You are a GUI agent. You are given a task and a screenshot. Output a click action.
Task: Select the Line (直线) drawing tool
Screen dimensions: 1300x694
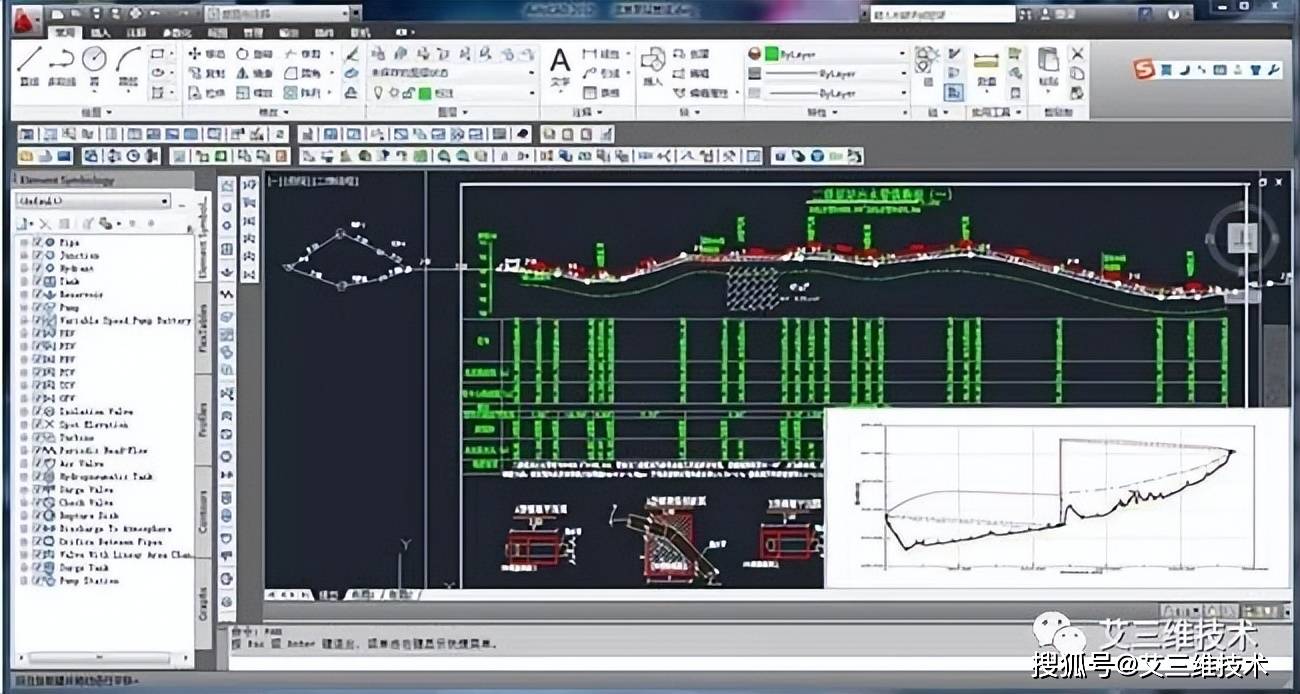[30, 58]
